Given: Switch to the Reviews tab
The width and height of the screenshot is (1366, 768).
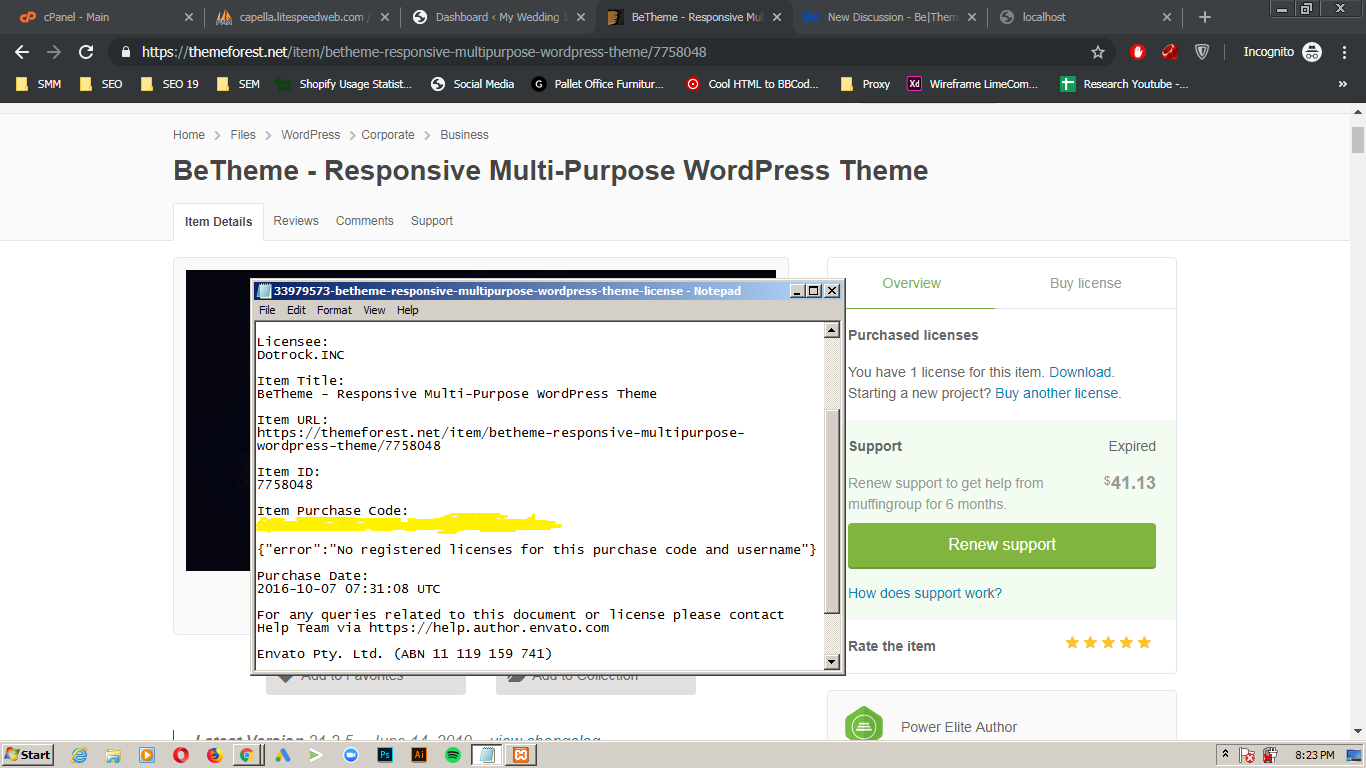Looking at the screenshot, I should (x=296, y=221).
